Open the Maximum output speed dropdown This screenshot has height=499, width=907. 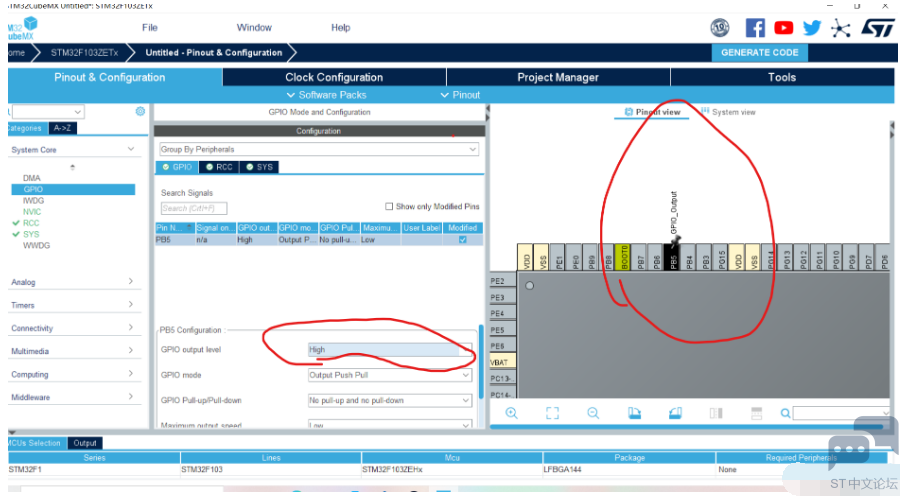click(x=390, y=425)
